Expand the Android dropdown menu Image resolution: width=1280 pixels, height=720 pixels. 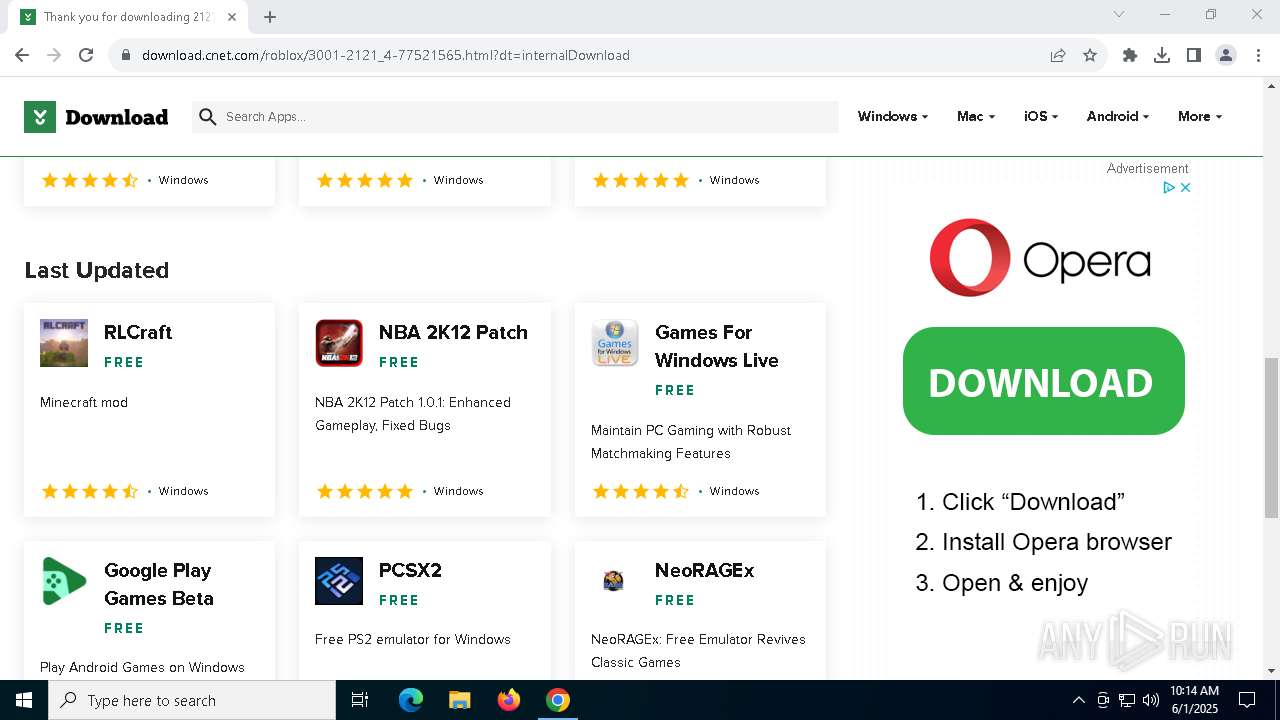point(1117,117)
